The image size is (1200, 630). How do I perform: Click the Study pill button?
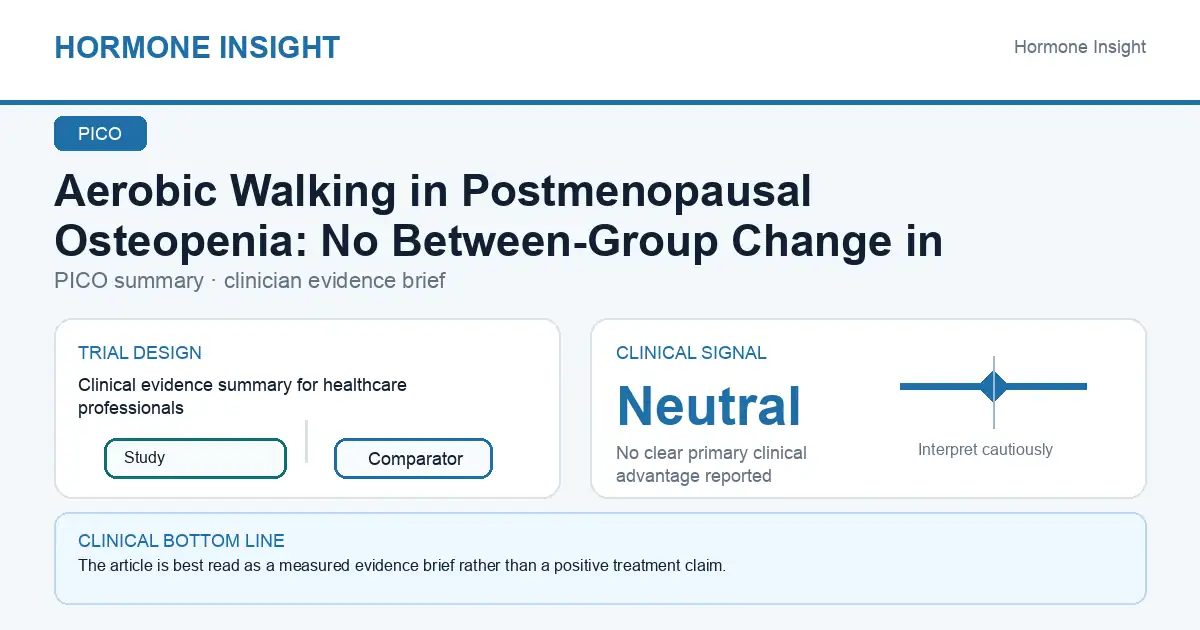(x=195, y=458)
